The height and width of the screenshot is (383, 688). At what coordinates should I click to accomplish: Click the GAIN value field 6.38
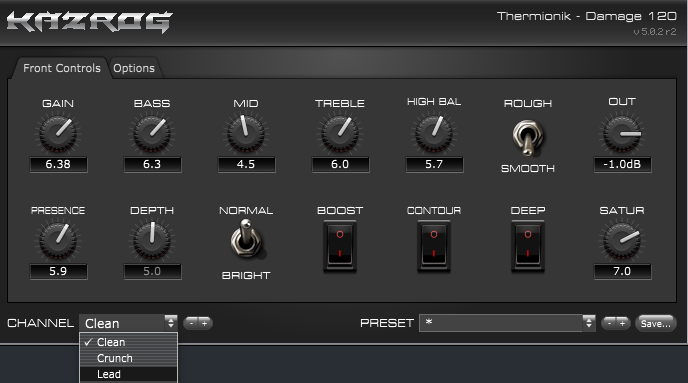58,164
